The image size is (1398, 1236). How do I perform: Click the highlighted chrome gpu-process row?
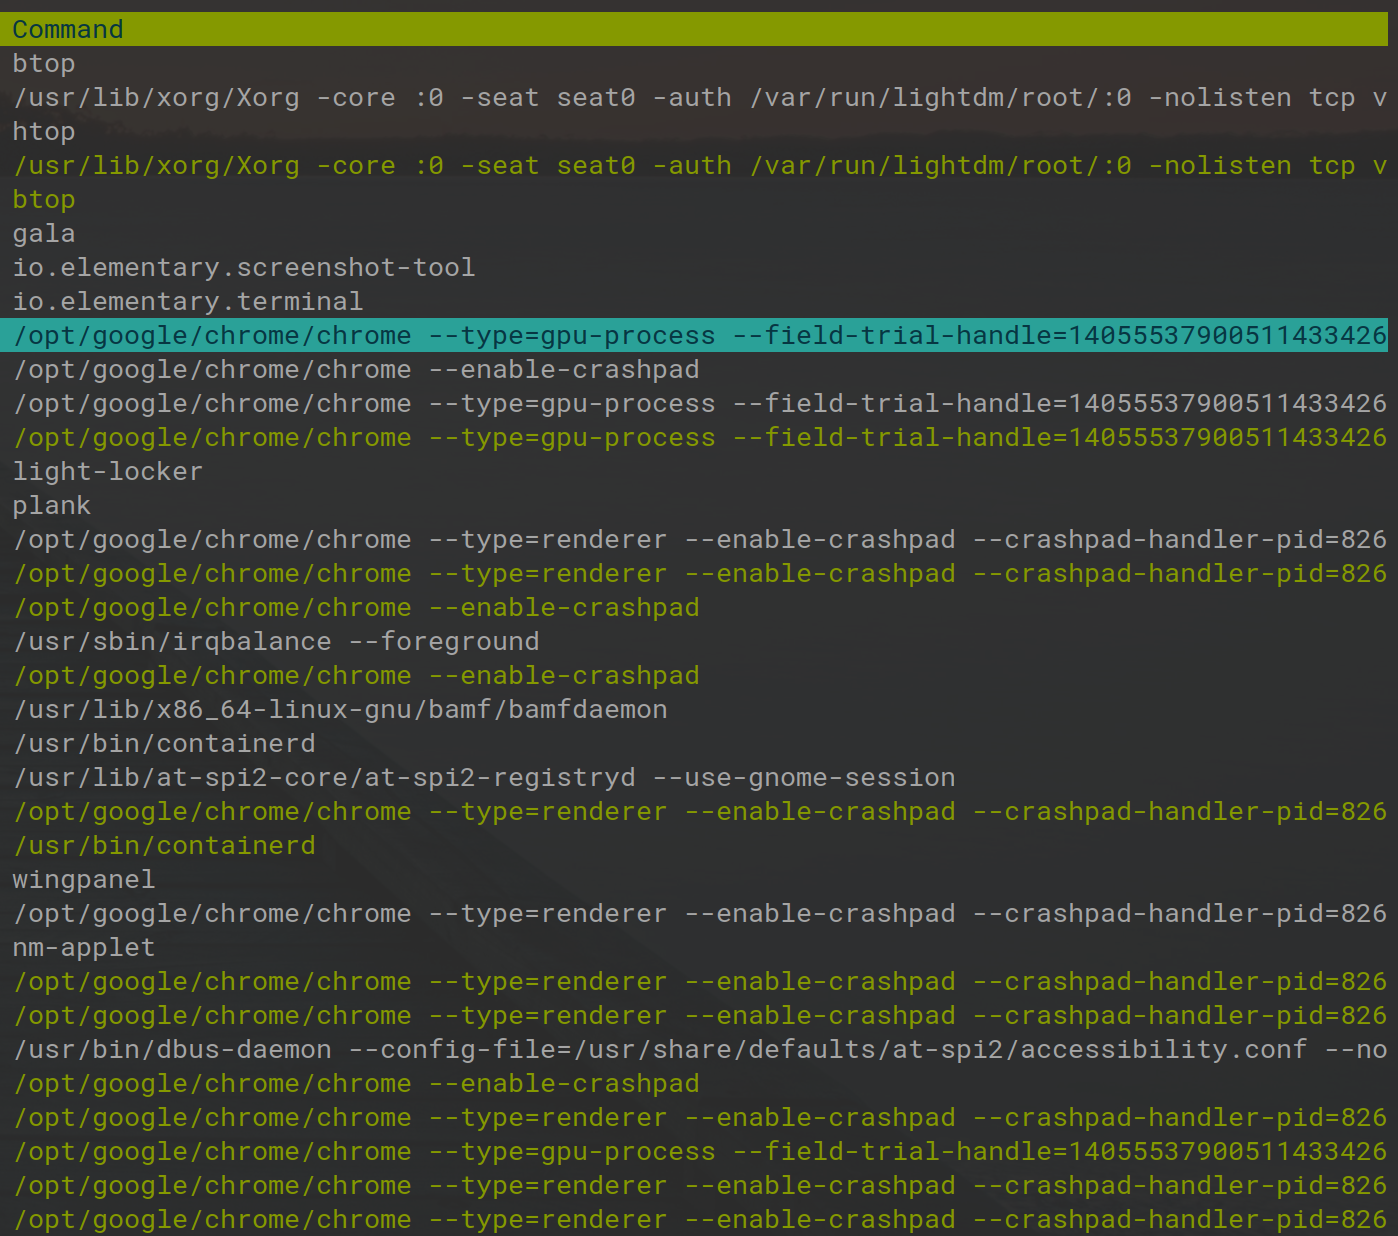pyautogui.click(x=694, y=335)
